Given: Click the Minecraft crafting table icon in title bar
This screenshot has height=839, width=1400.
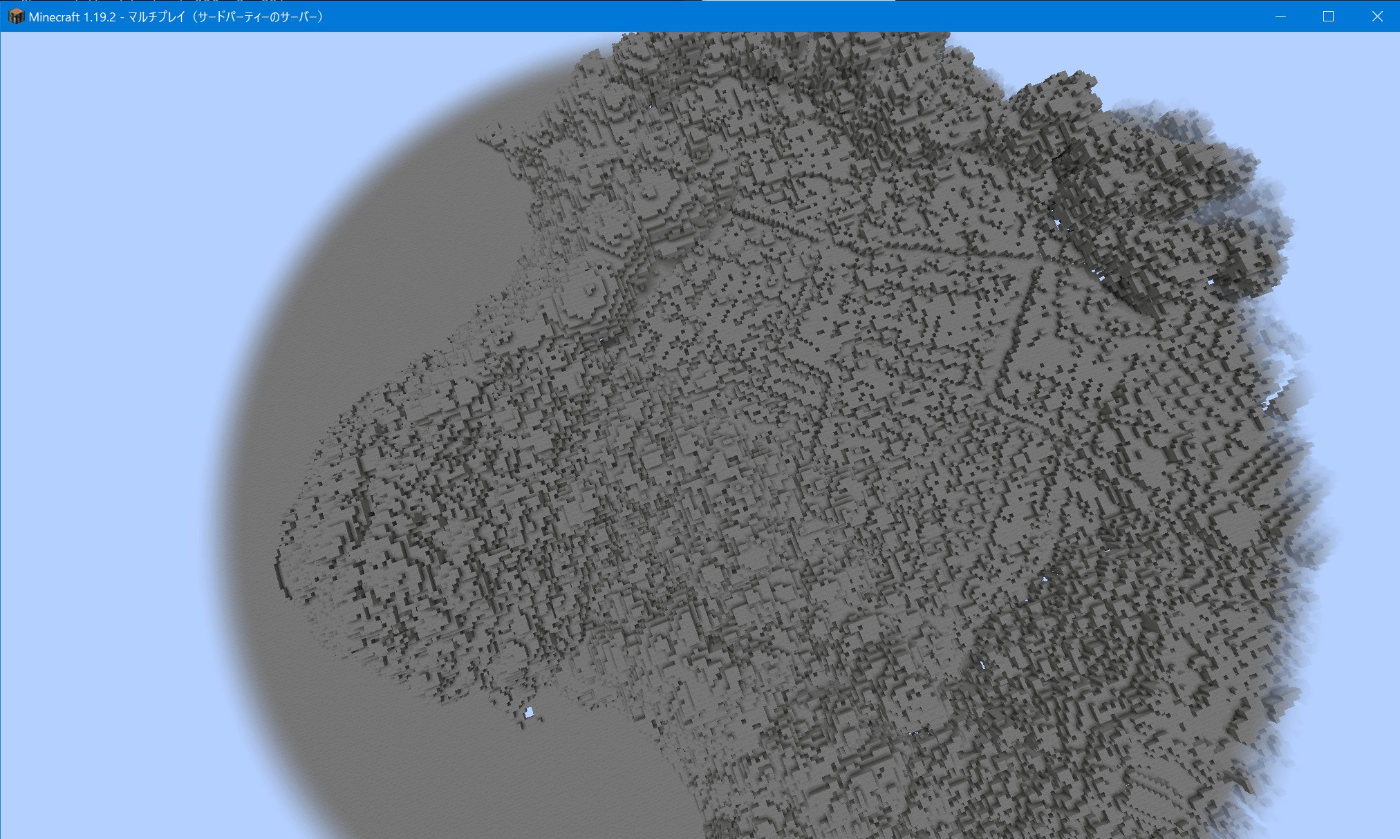Looking at the screenshot, I should tap(17, 17).
